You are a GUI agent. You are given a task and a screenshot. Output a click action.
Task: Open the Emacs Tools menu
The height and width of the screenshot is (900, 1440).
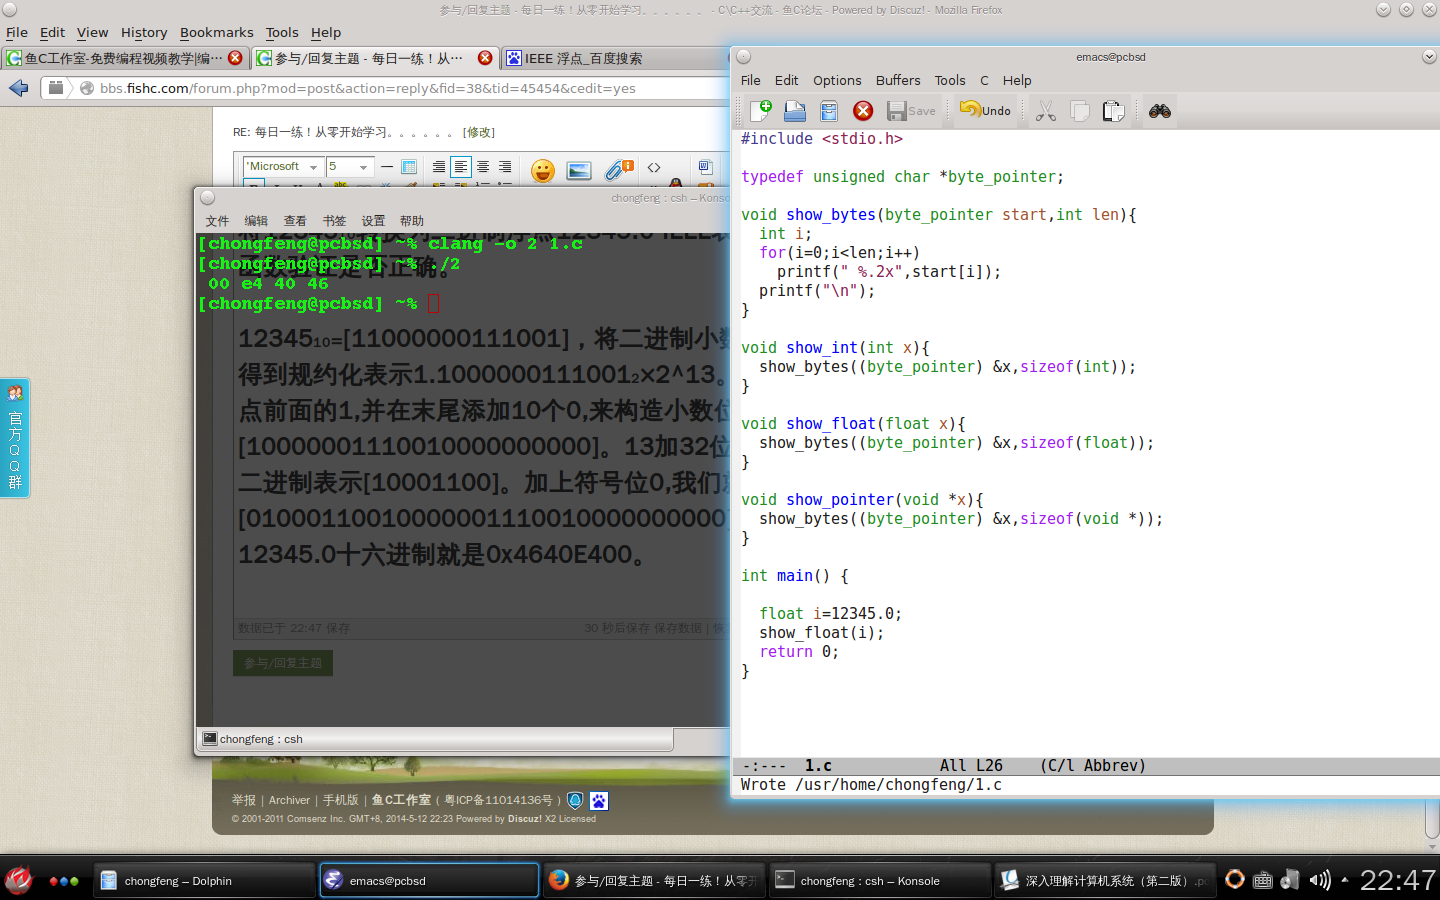950,80
